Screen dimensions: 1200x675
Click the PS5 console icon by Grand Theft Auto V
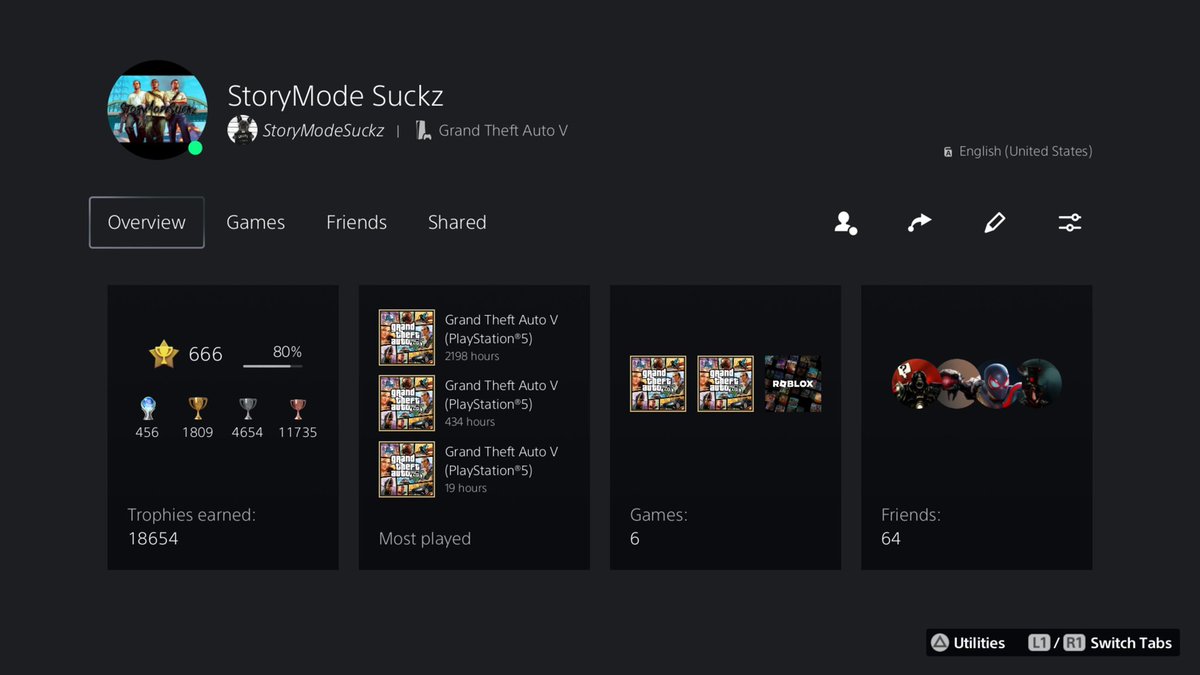point(423,130)
